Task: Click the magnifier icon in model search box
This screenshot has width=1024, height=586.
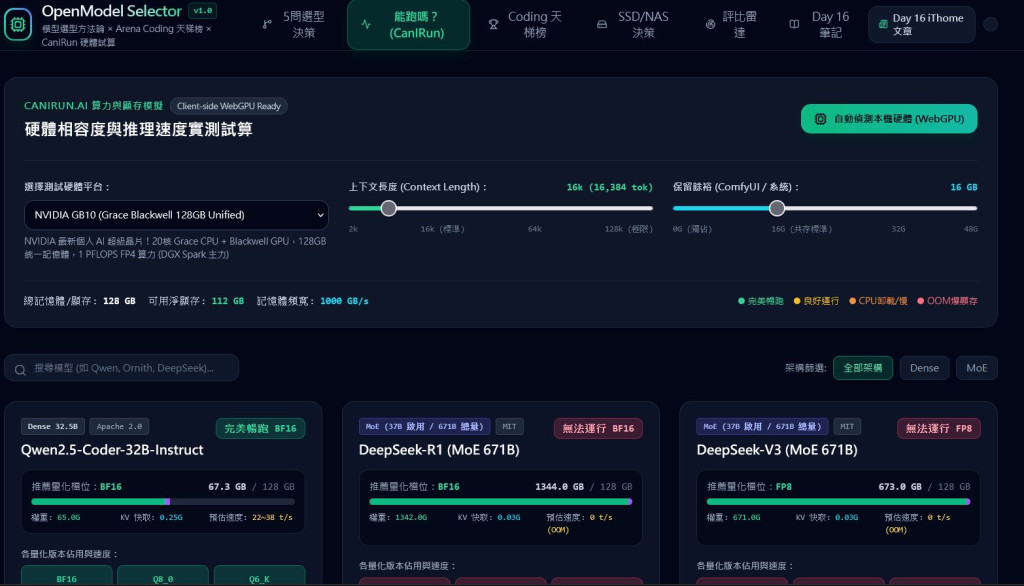Action: [x=20, y=369]
